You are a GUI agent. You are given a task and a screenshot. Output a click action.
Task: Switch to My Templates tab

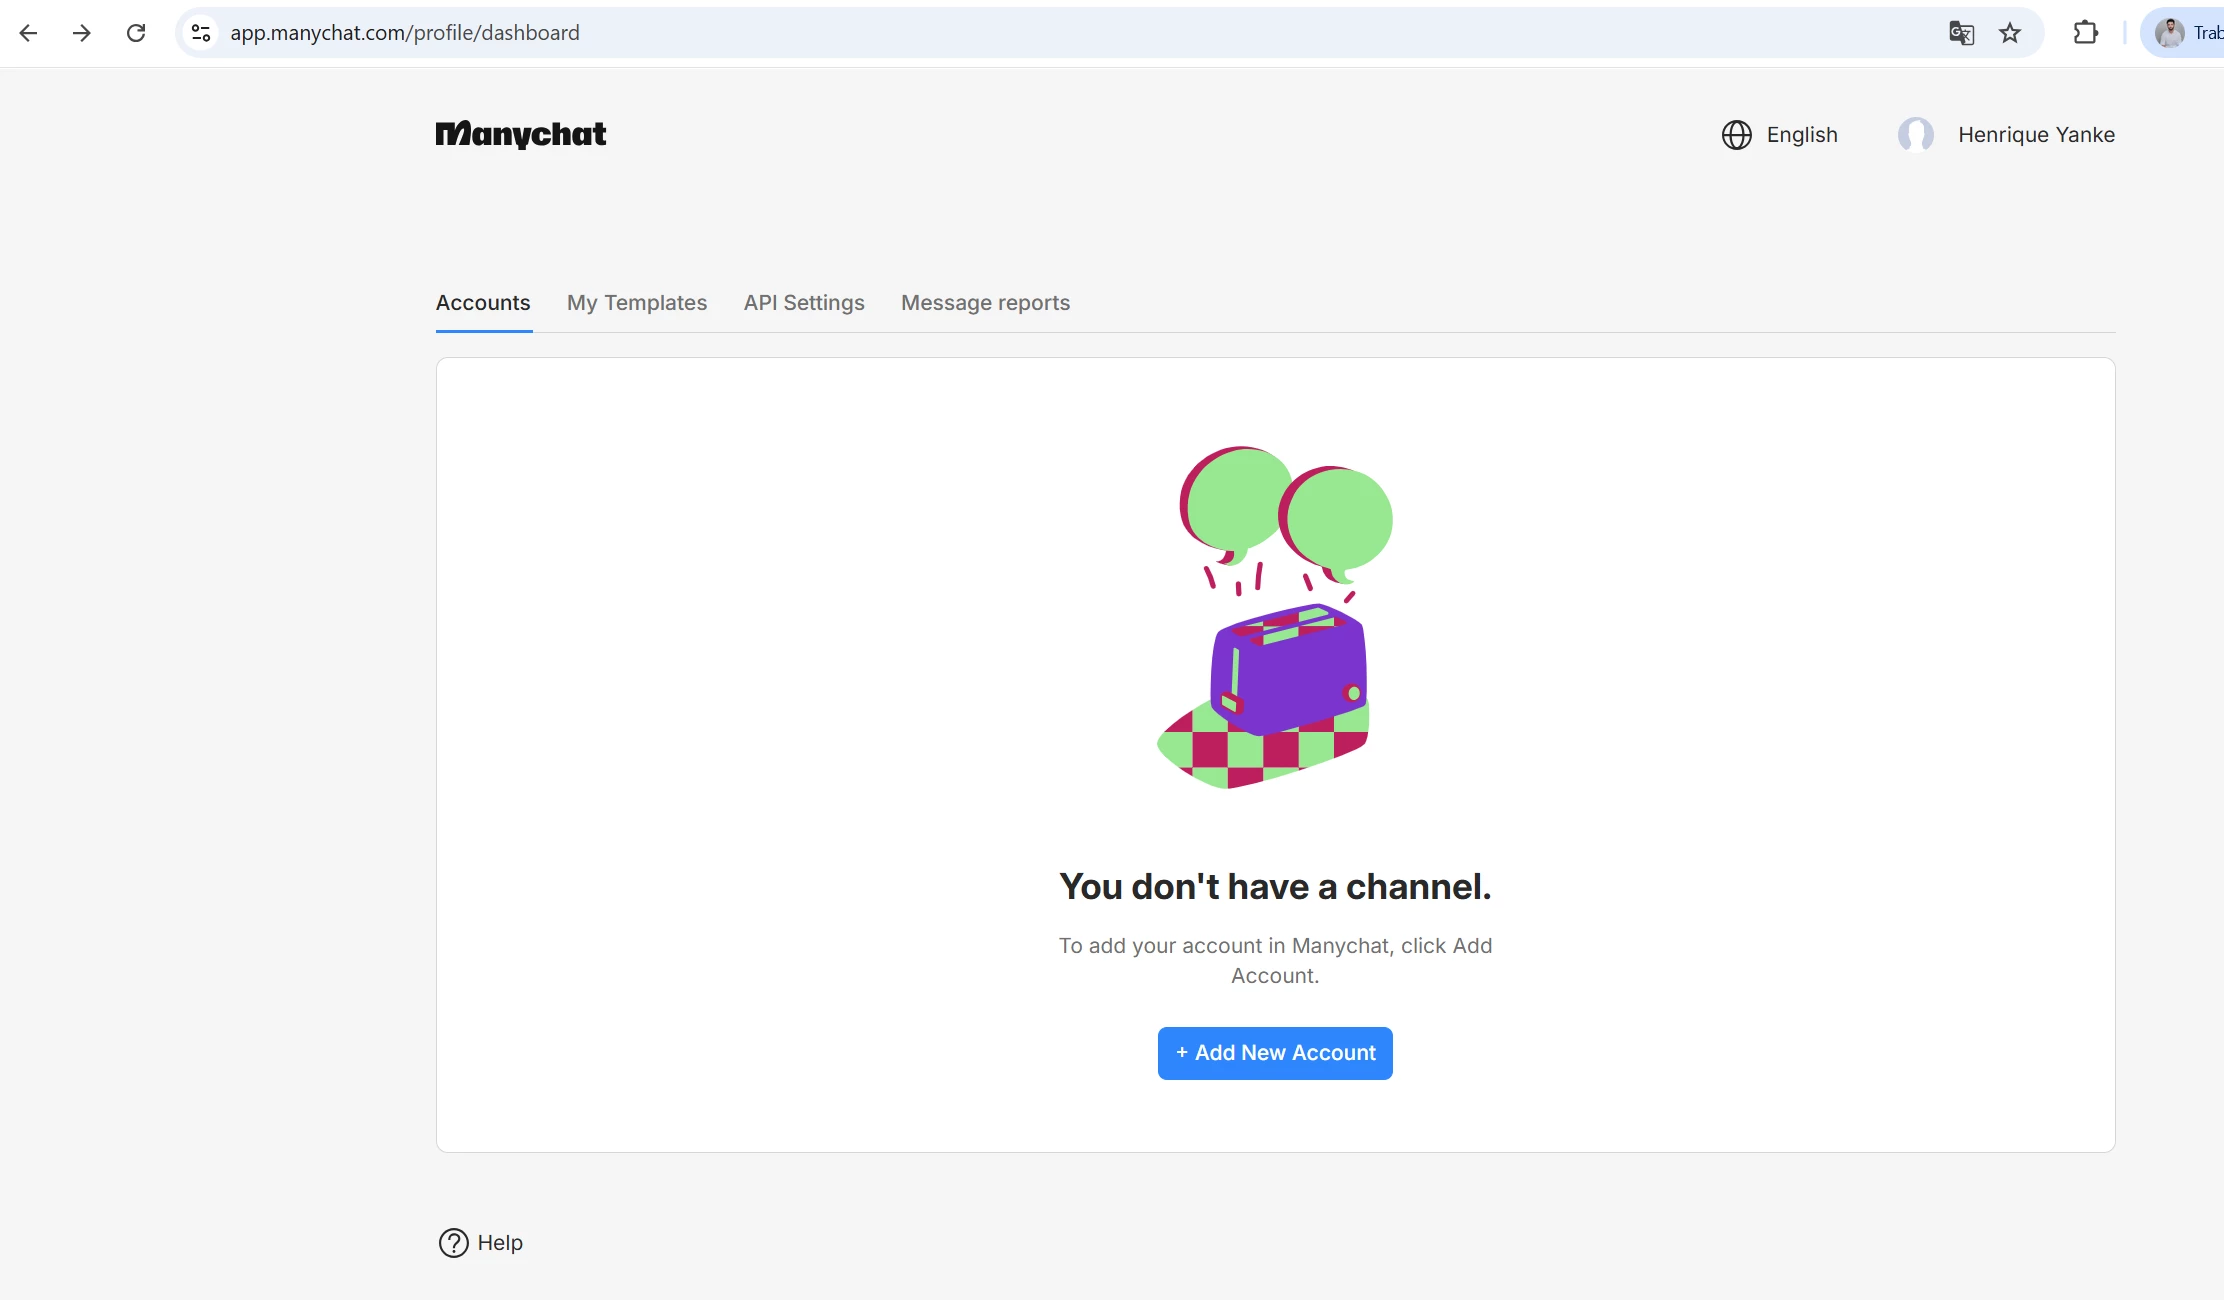pyautogui.click(x=637, y=303)
